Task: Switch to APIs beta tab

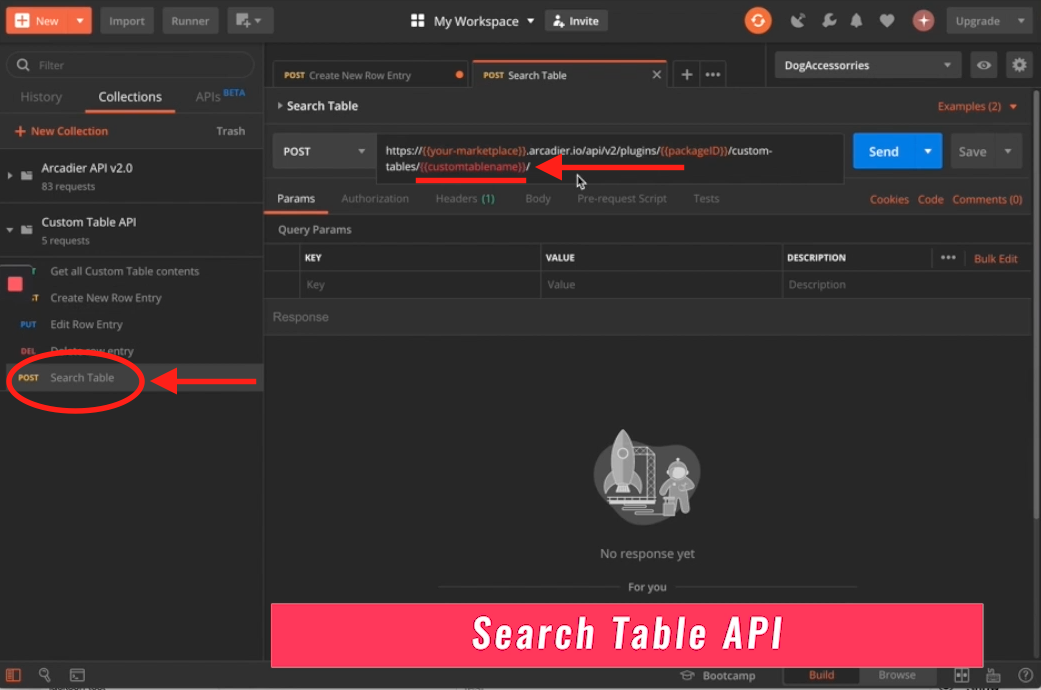Action: [220, 96]
